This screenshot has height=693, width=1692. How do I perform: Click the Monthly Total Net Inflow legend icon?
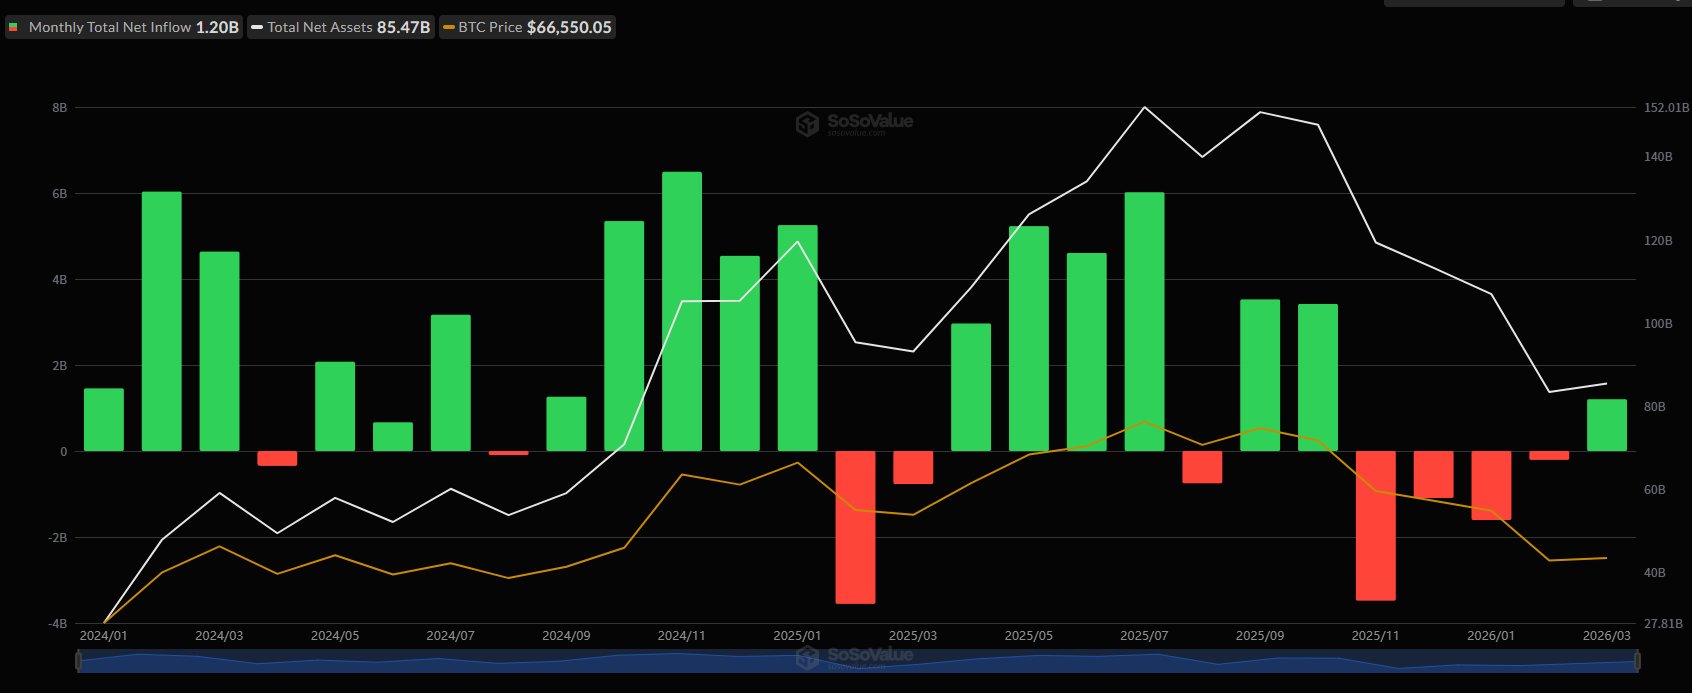pyautogui.click(x=13, y=27)
